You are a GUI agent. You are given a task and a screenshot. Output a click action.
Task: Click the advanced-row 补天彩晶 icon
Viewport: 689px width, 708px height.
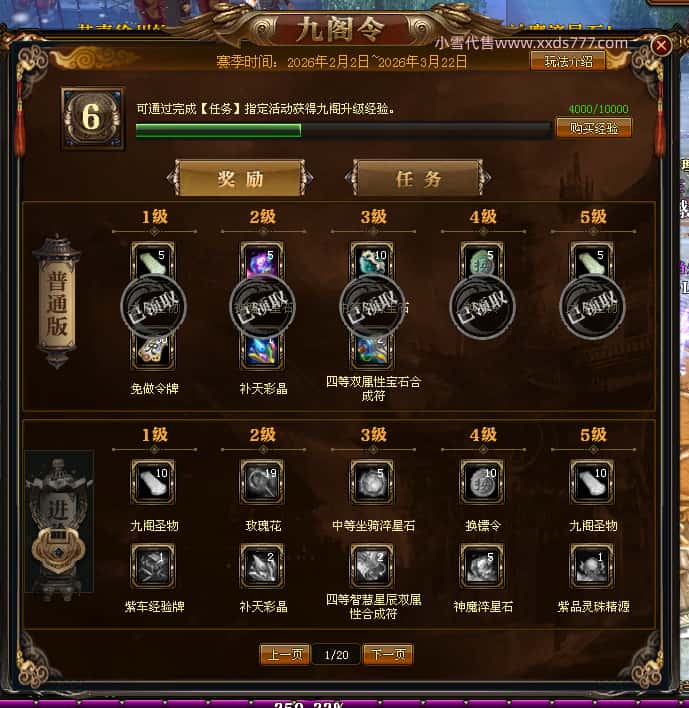pos(262,566)
